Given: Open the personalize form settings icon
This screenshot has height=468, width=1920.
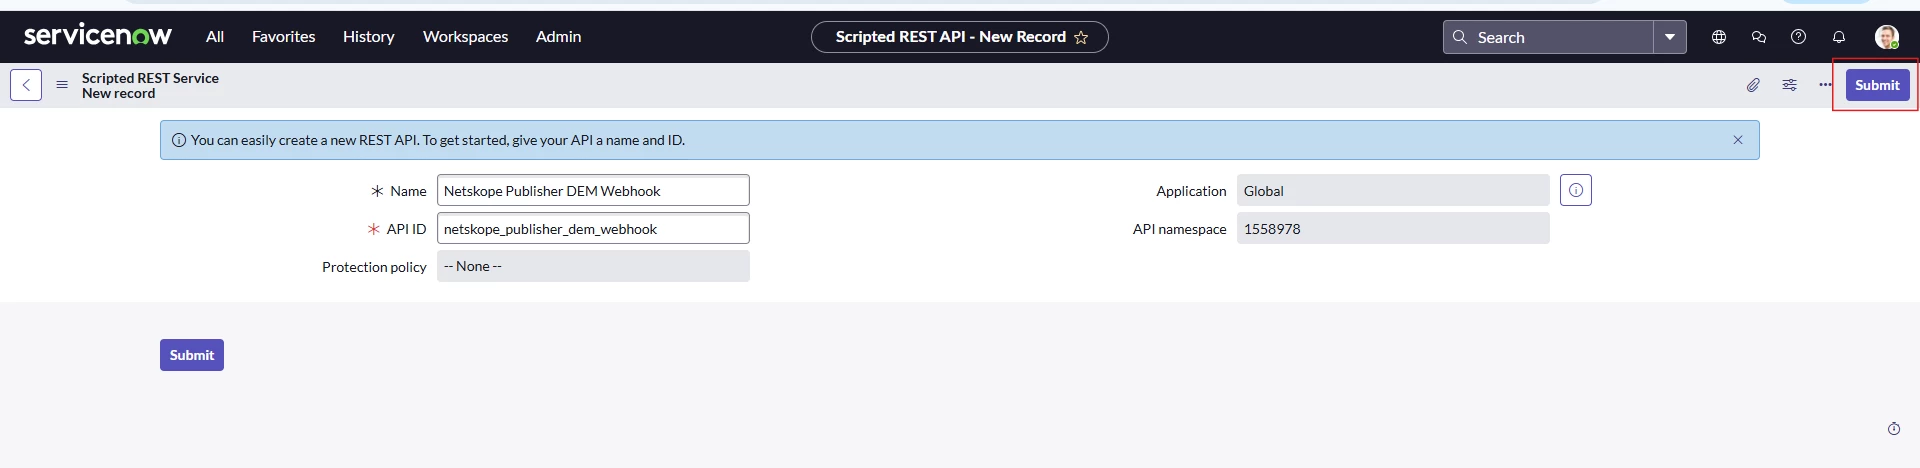Looking at the screenshot, I should (x=1789, y=85).
